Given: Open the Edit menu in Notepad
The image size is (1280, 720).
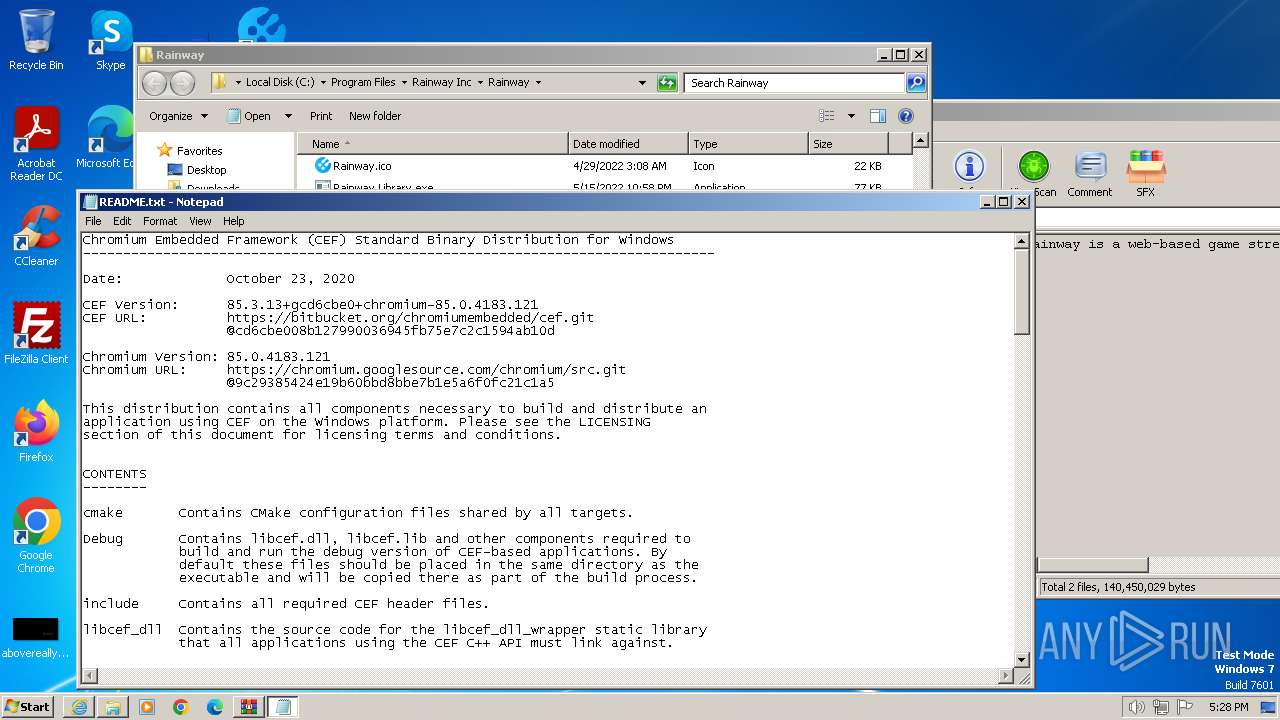Looking at the screenshot, I should pos(122,221).
